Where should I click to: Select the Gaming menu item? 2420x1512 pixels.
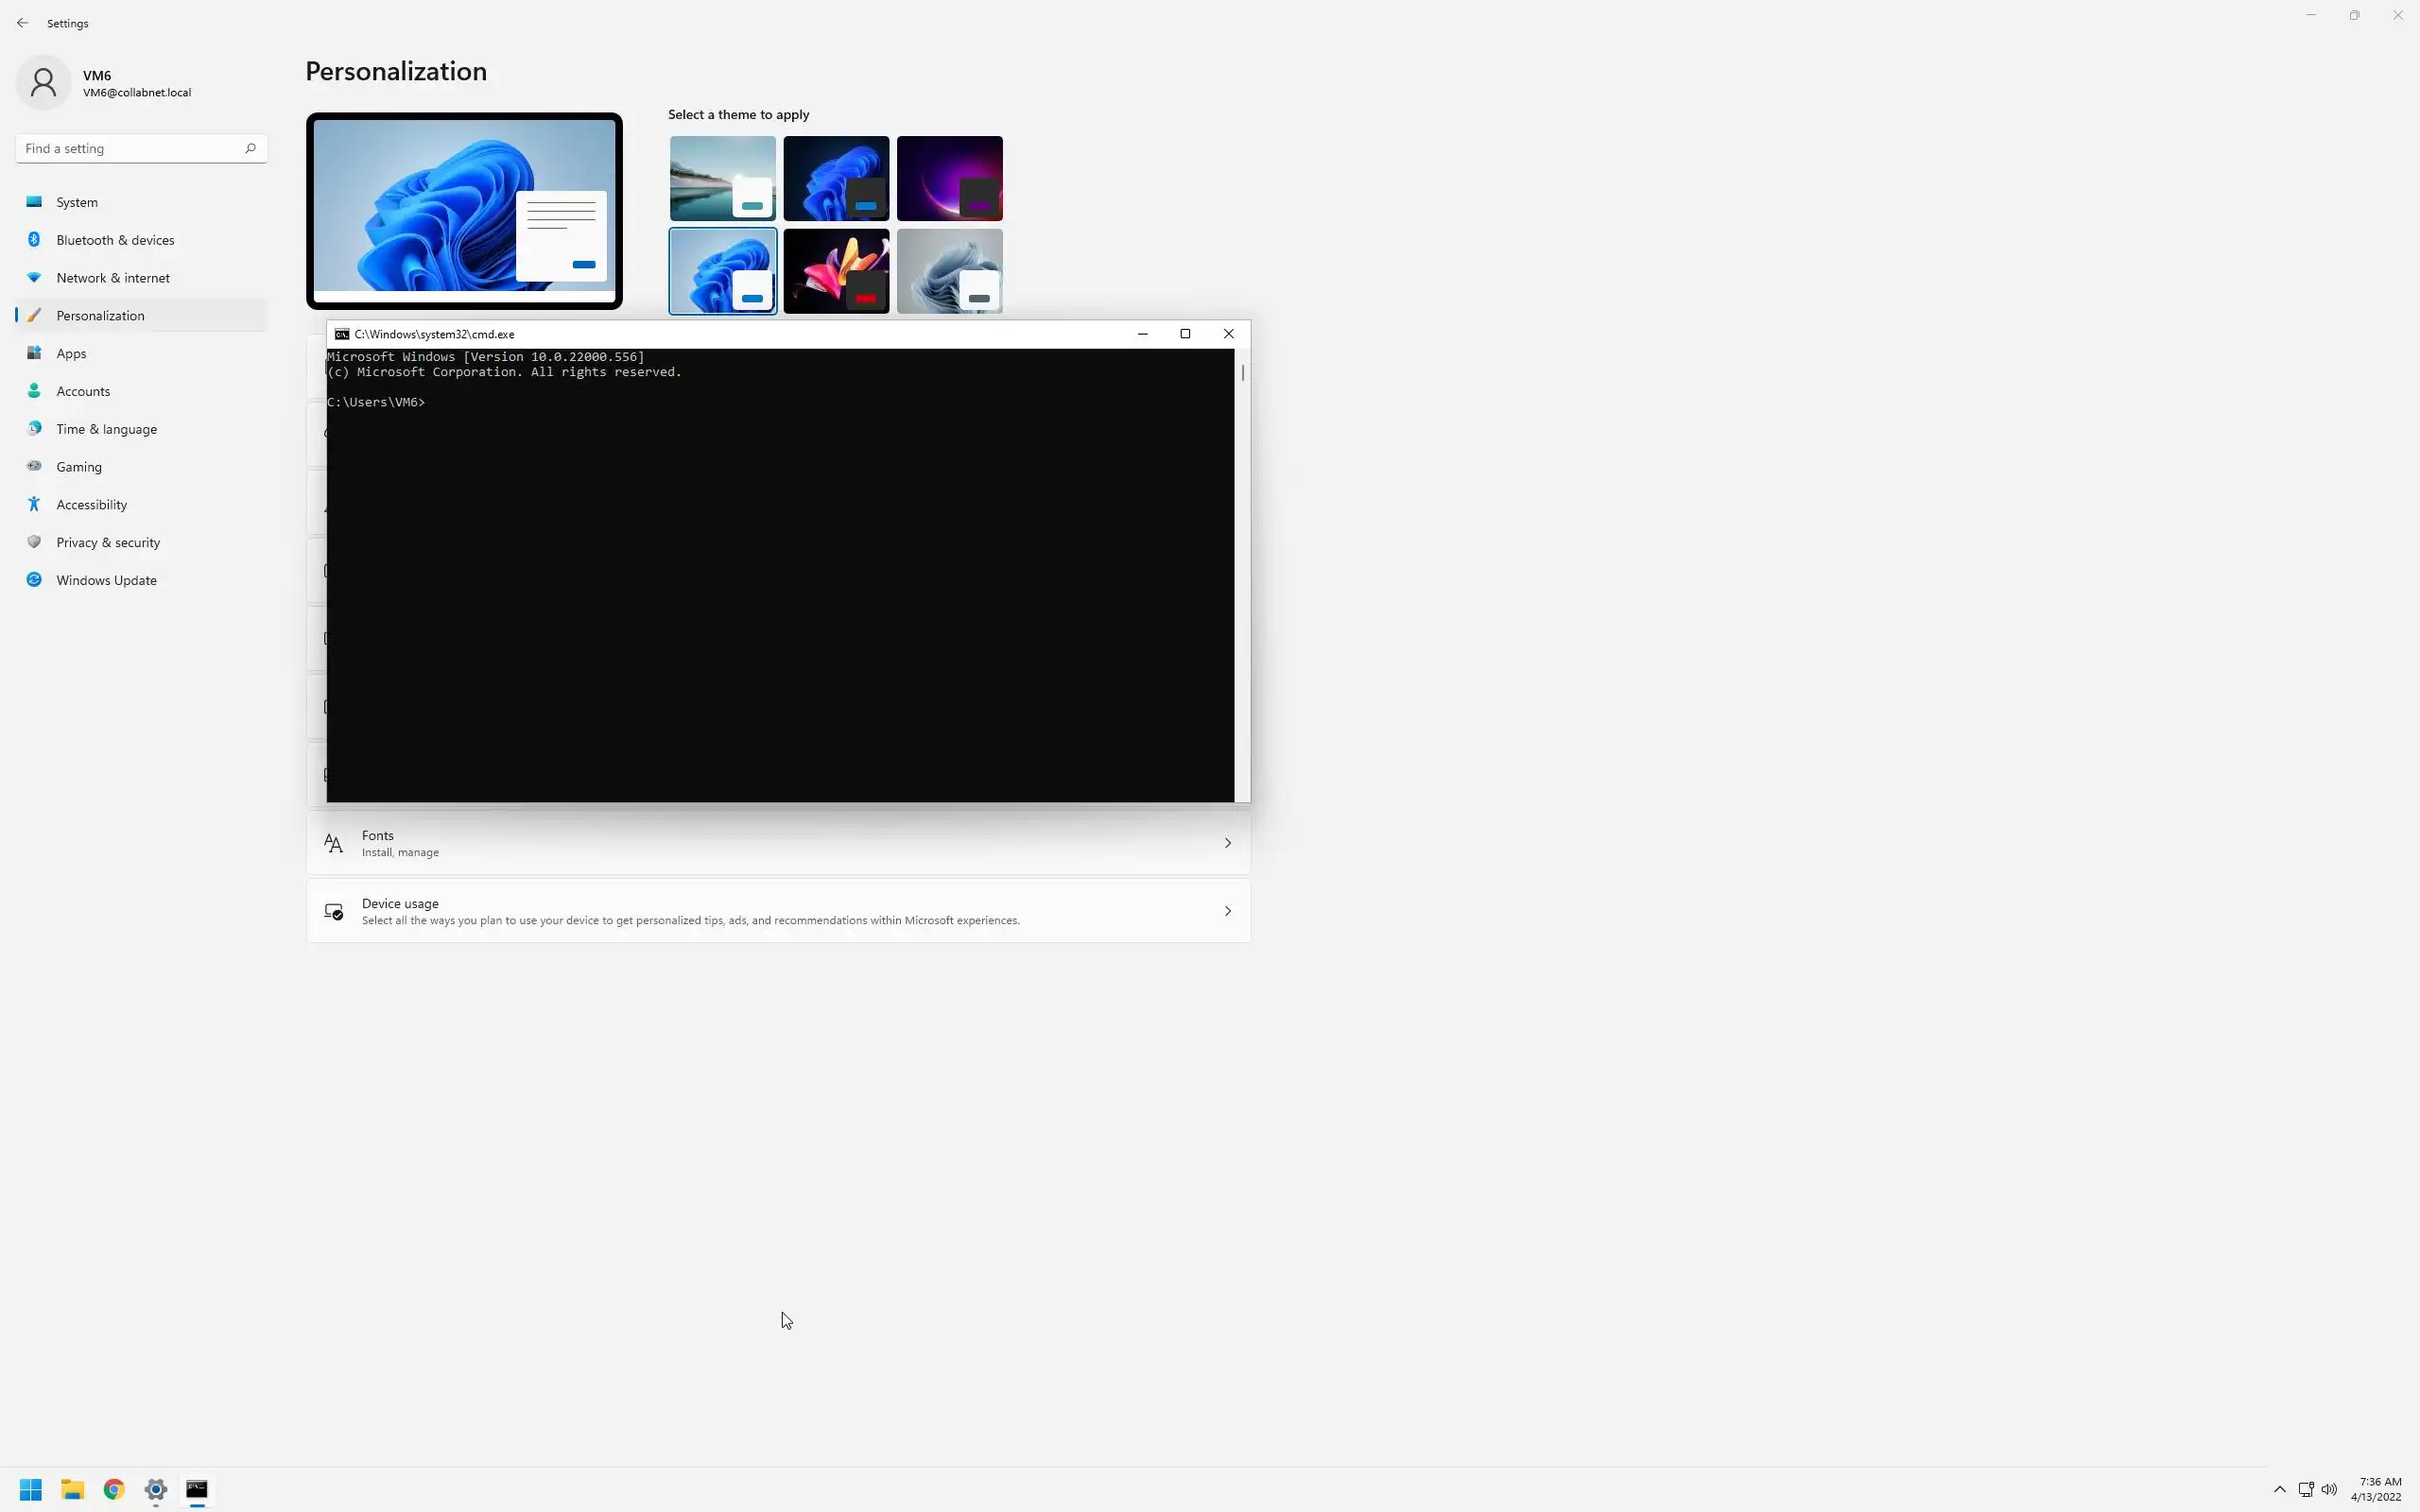[79, 467]
